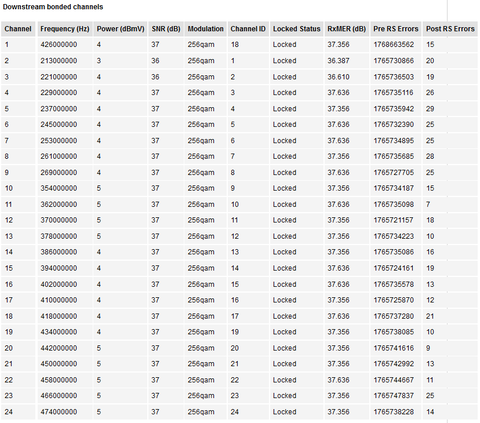Click Pre RS Errors value 1765725870

point(394,300)
